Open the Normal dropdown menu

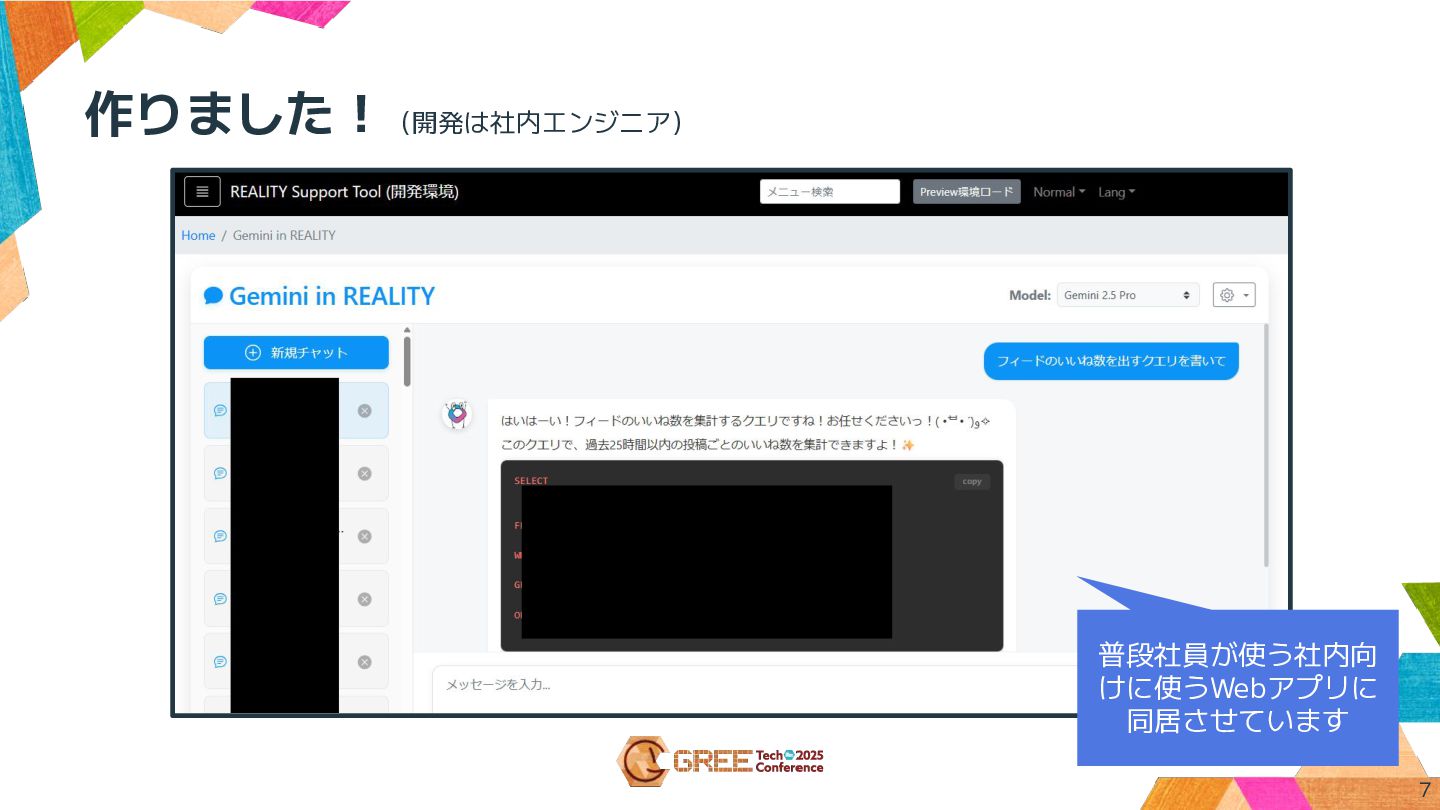click(1059, 192)
